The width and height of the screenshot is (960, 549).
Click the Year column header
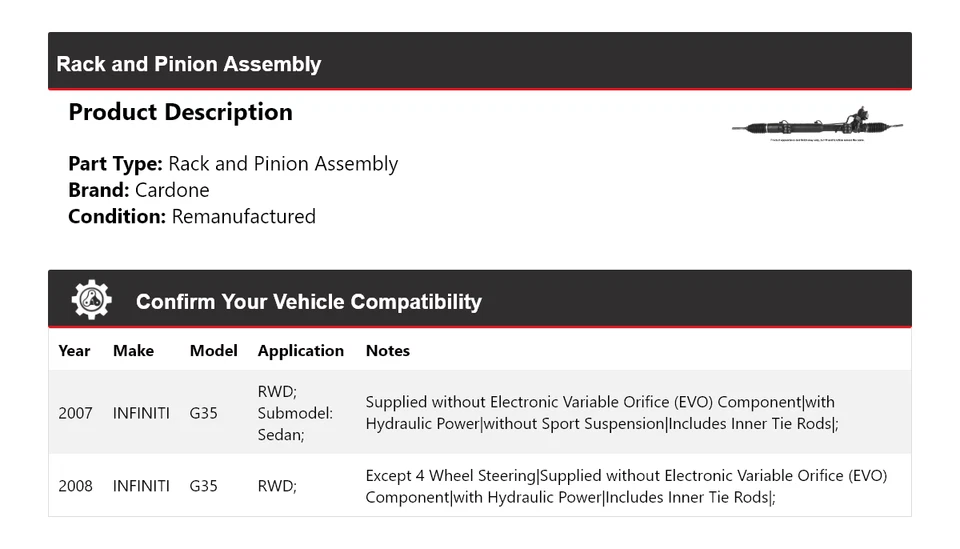point(74,351)
